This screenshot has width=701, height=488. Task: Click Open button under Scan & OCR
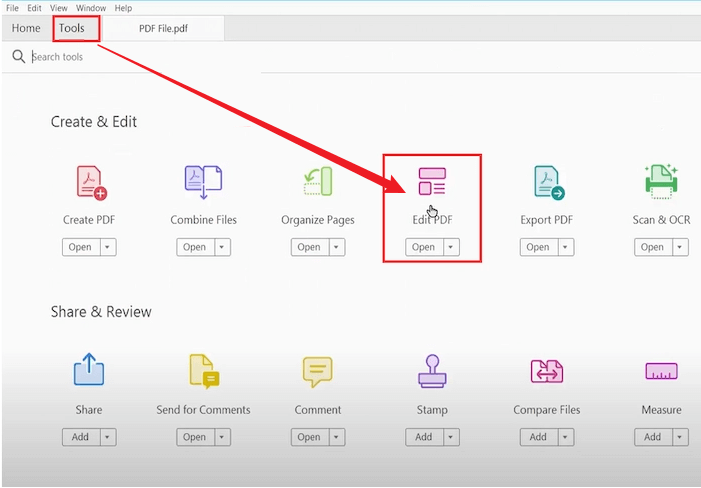653,247
